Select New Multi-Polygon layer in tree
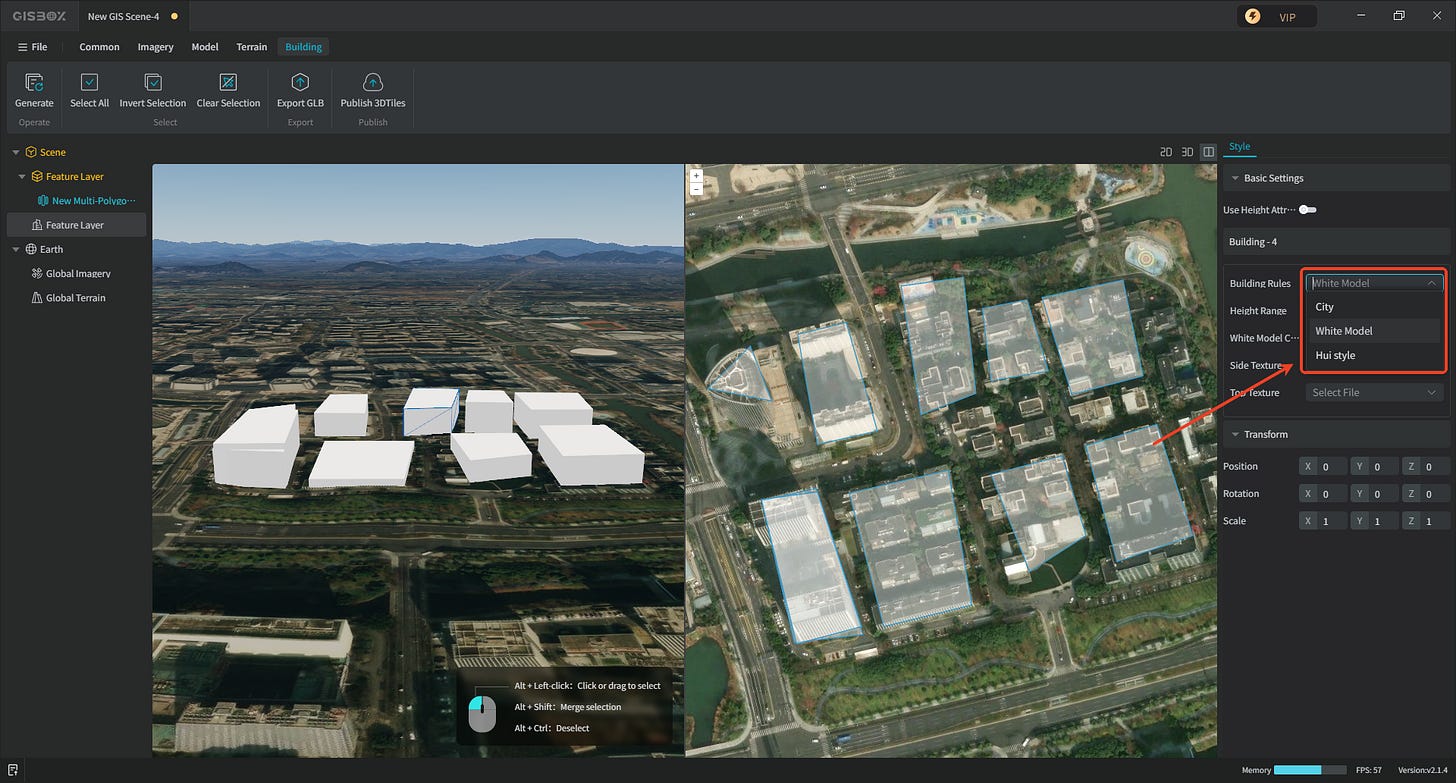 pos(93,201)
